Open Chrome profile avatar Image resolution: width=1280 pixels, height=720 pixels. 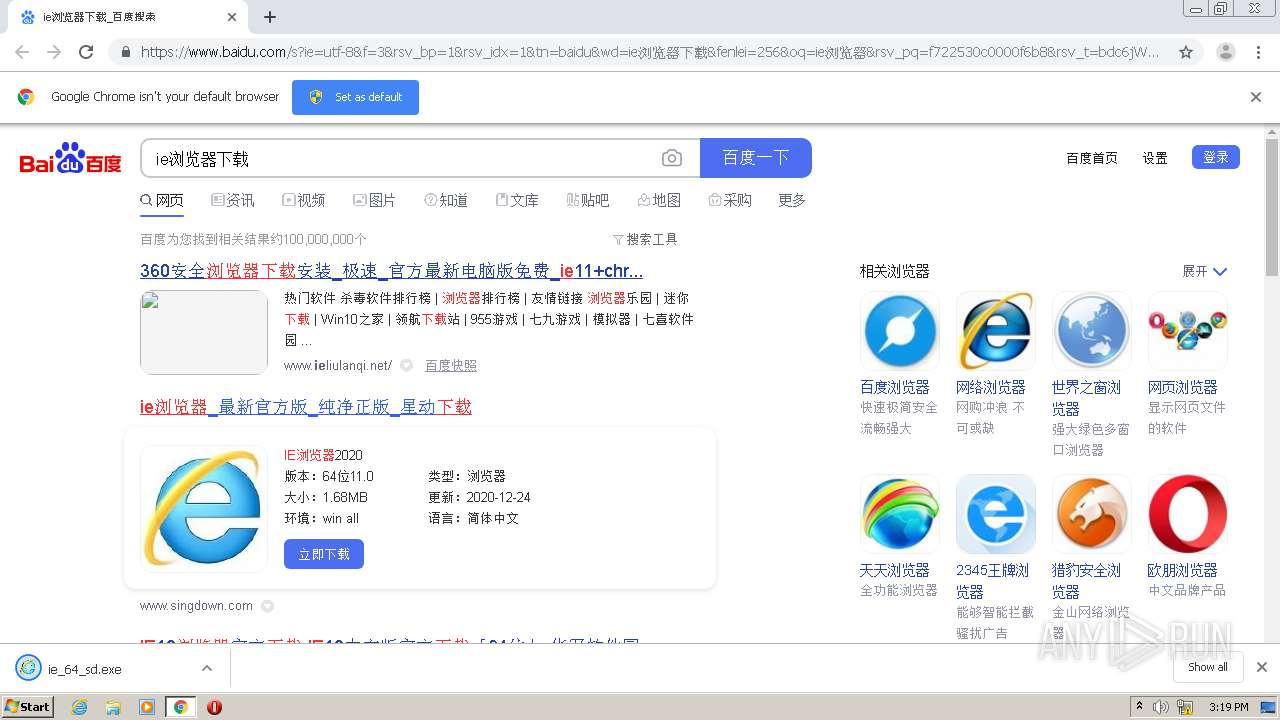(1226, 52)
